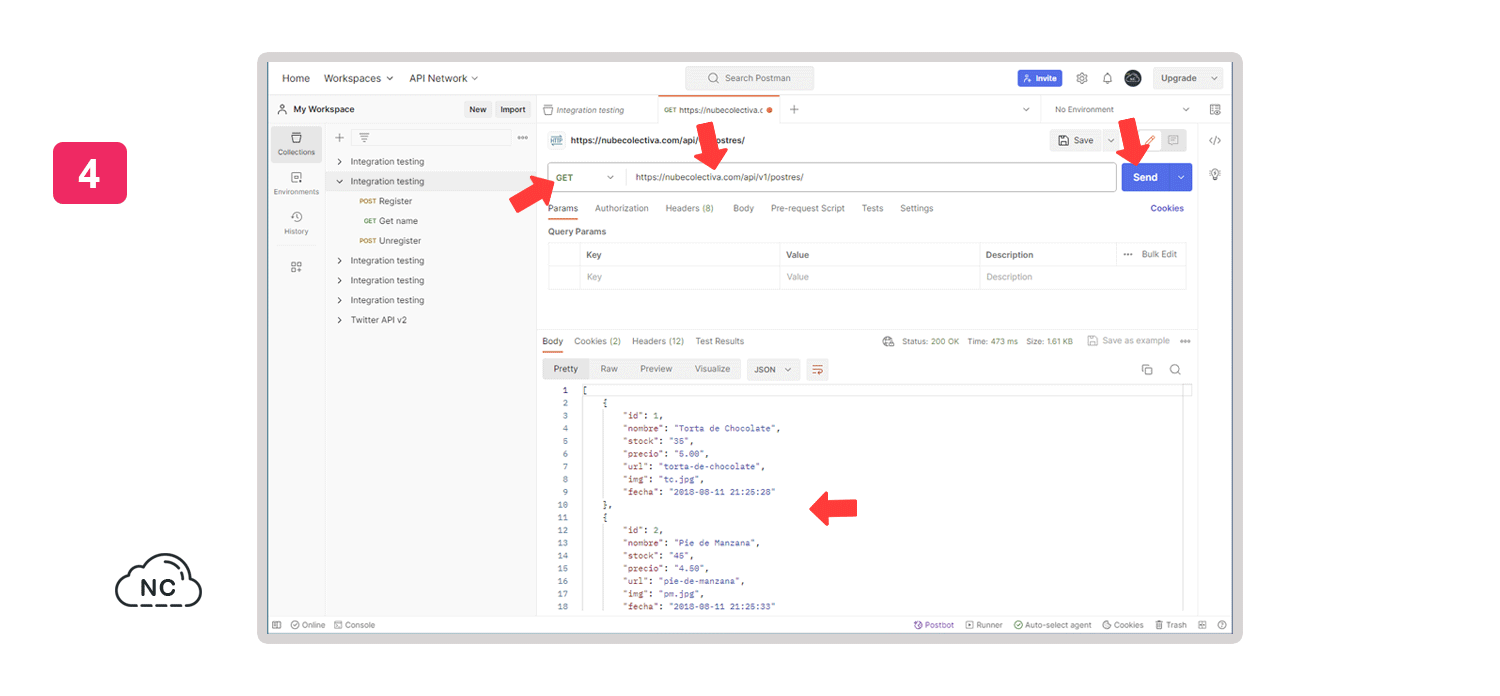The image size is (1500, 696).
Task: Open the Runner from the status bar
Action: [984, 625]
